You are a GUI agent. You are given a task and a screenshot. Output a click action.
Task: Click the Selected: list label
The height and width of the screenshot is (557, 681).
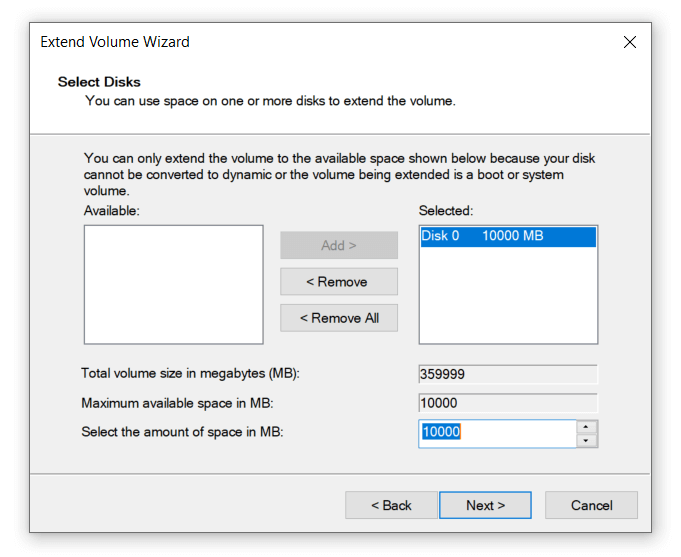point(446,211)
